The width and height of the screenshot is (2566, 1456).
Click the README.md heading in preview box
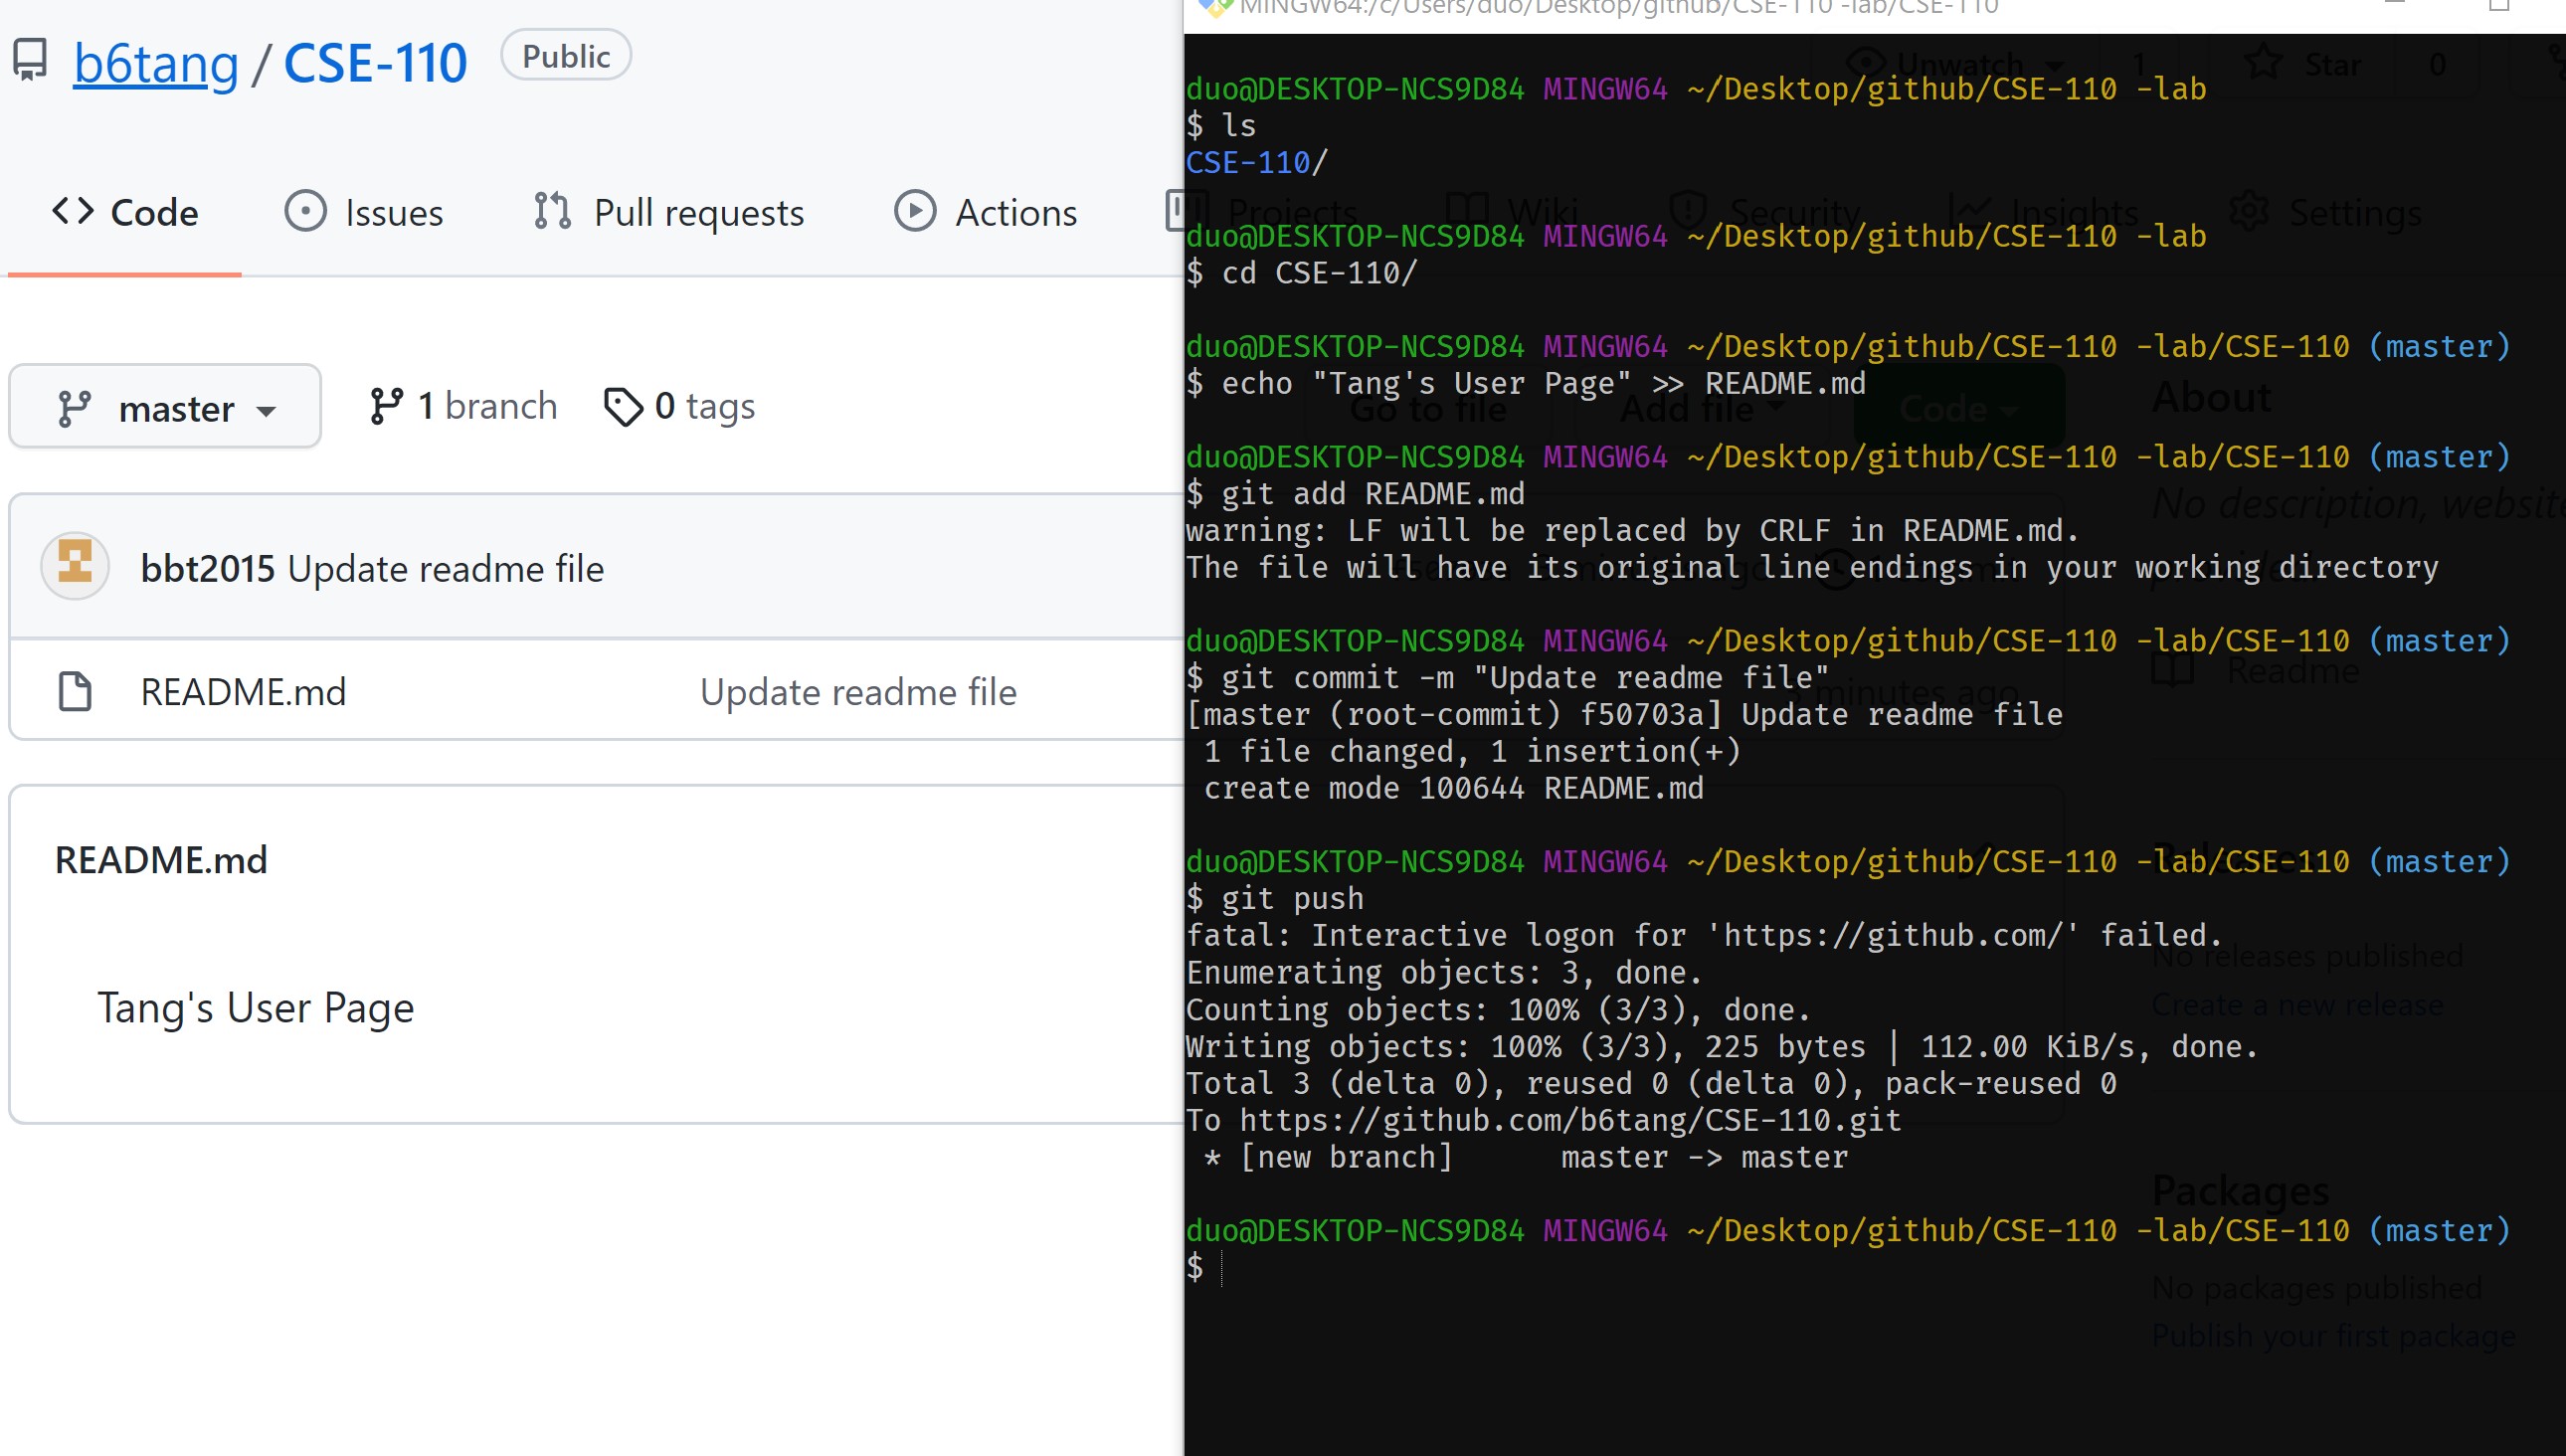click(x=161, y=860)
